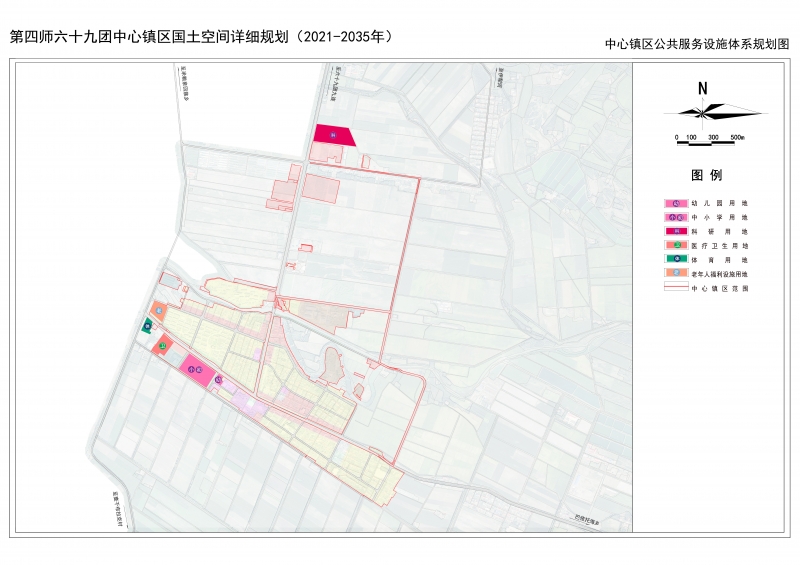Click the '小' and '中' school icons in the legend
Viewport: 800px width, 565px height.
[x=676, y=217]
